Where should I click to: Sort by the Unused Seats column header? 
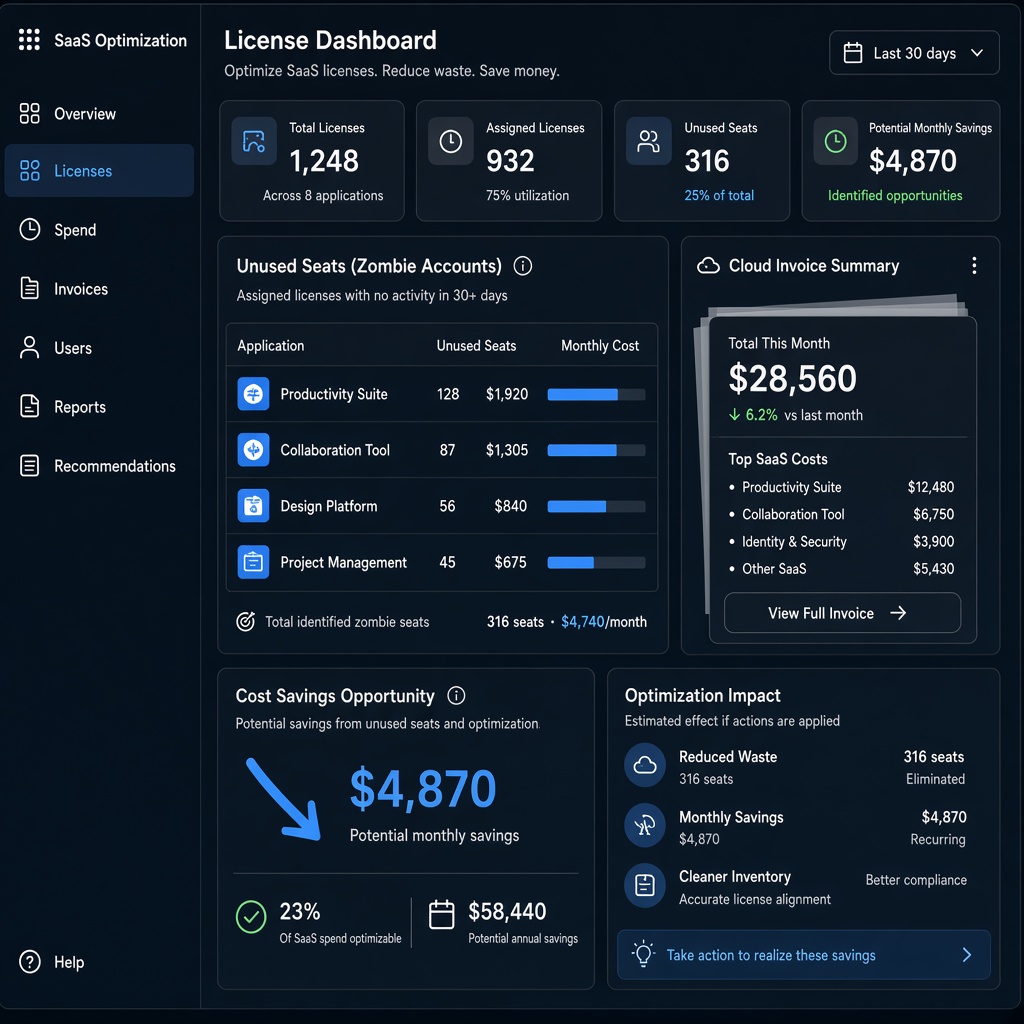pos(476,345)
